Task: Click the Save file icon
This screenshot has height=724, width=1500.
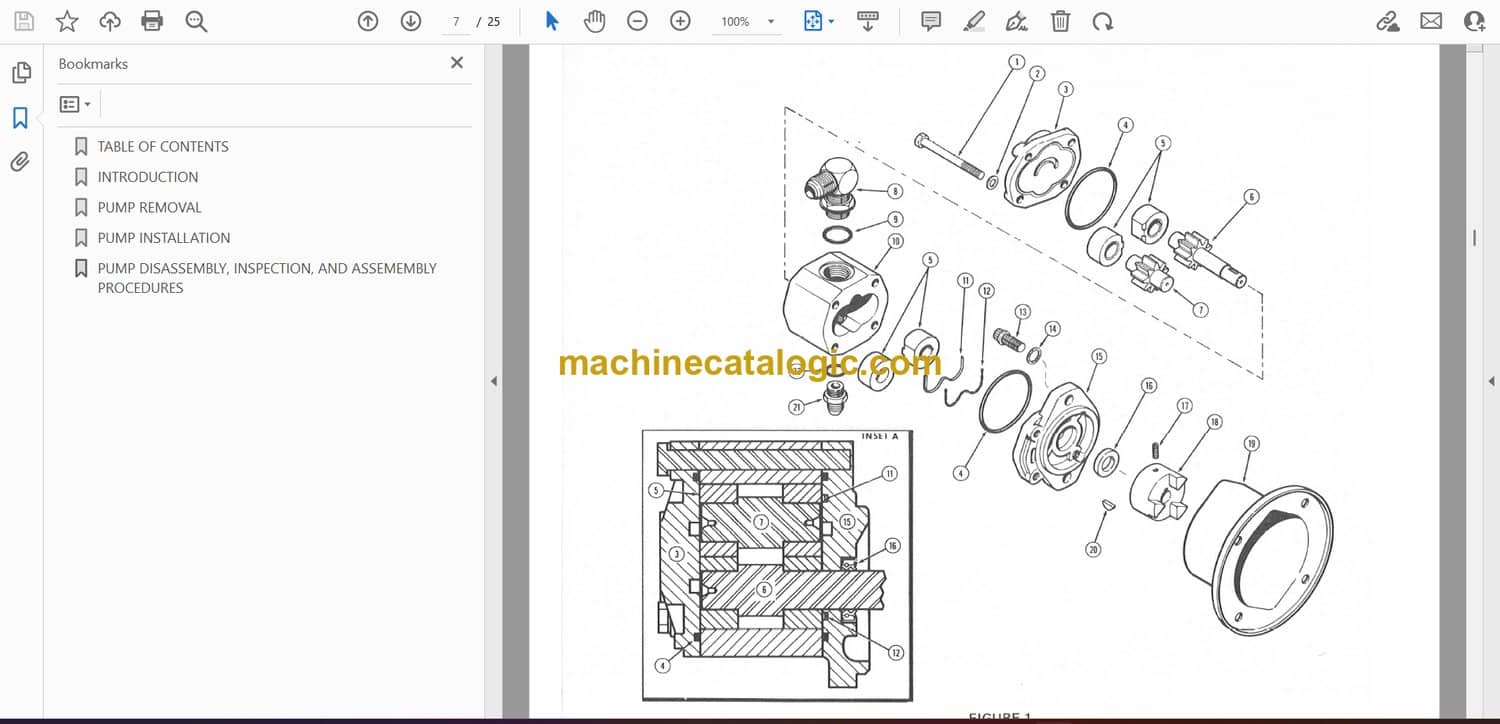Action: 24,21
